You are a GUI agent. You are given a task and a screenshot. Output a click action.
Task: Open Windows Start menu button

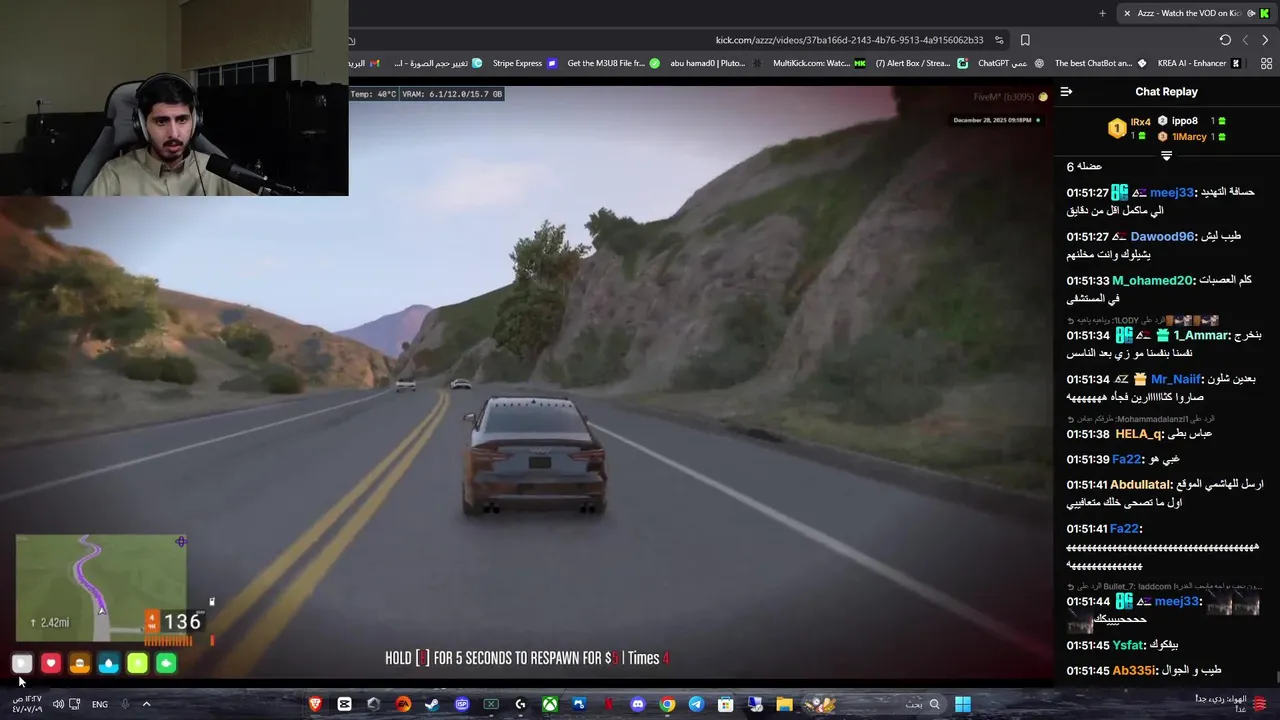tap(962, 704)
